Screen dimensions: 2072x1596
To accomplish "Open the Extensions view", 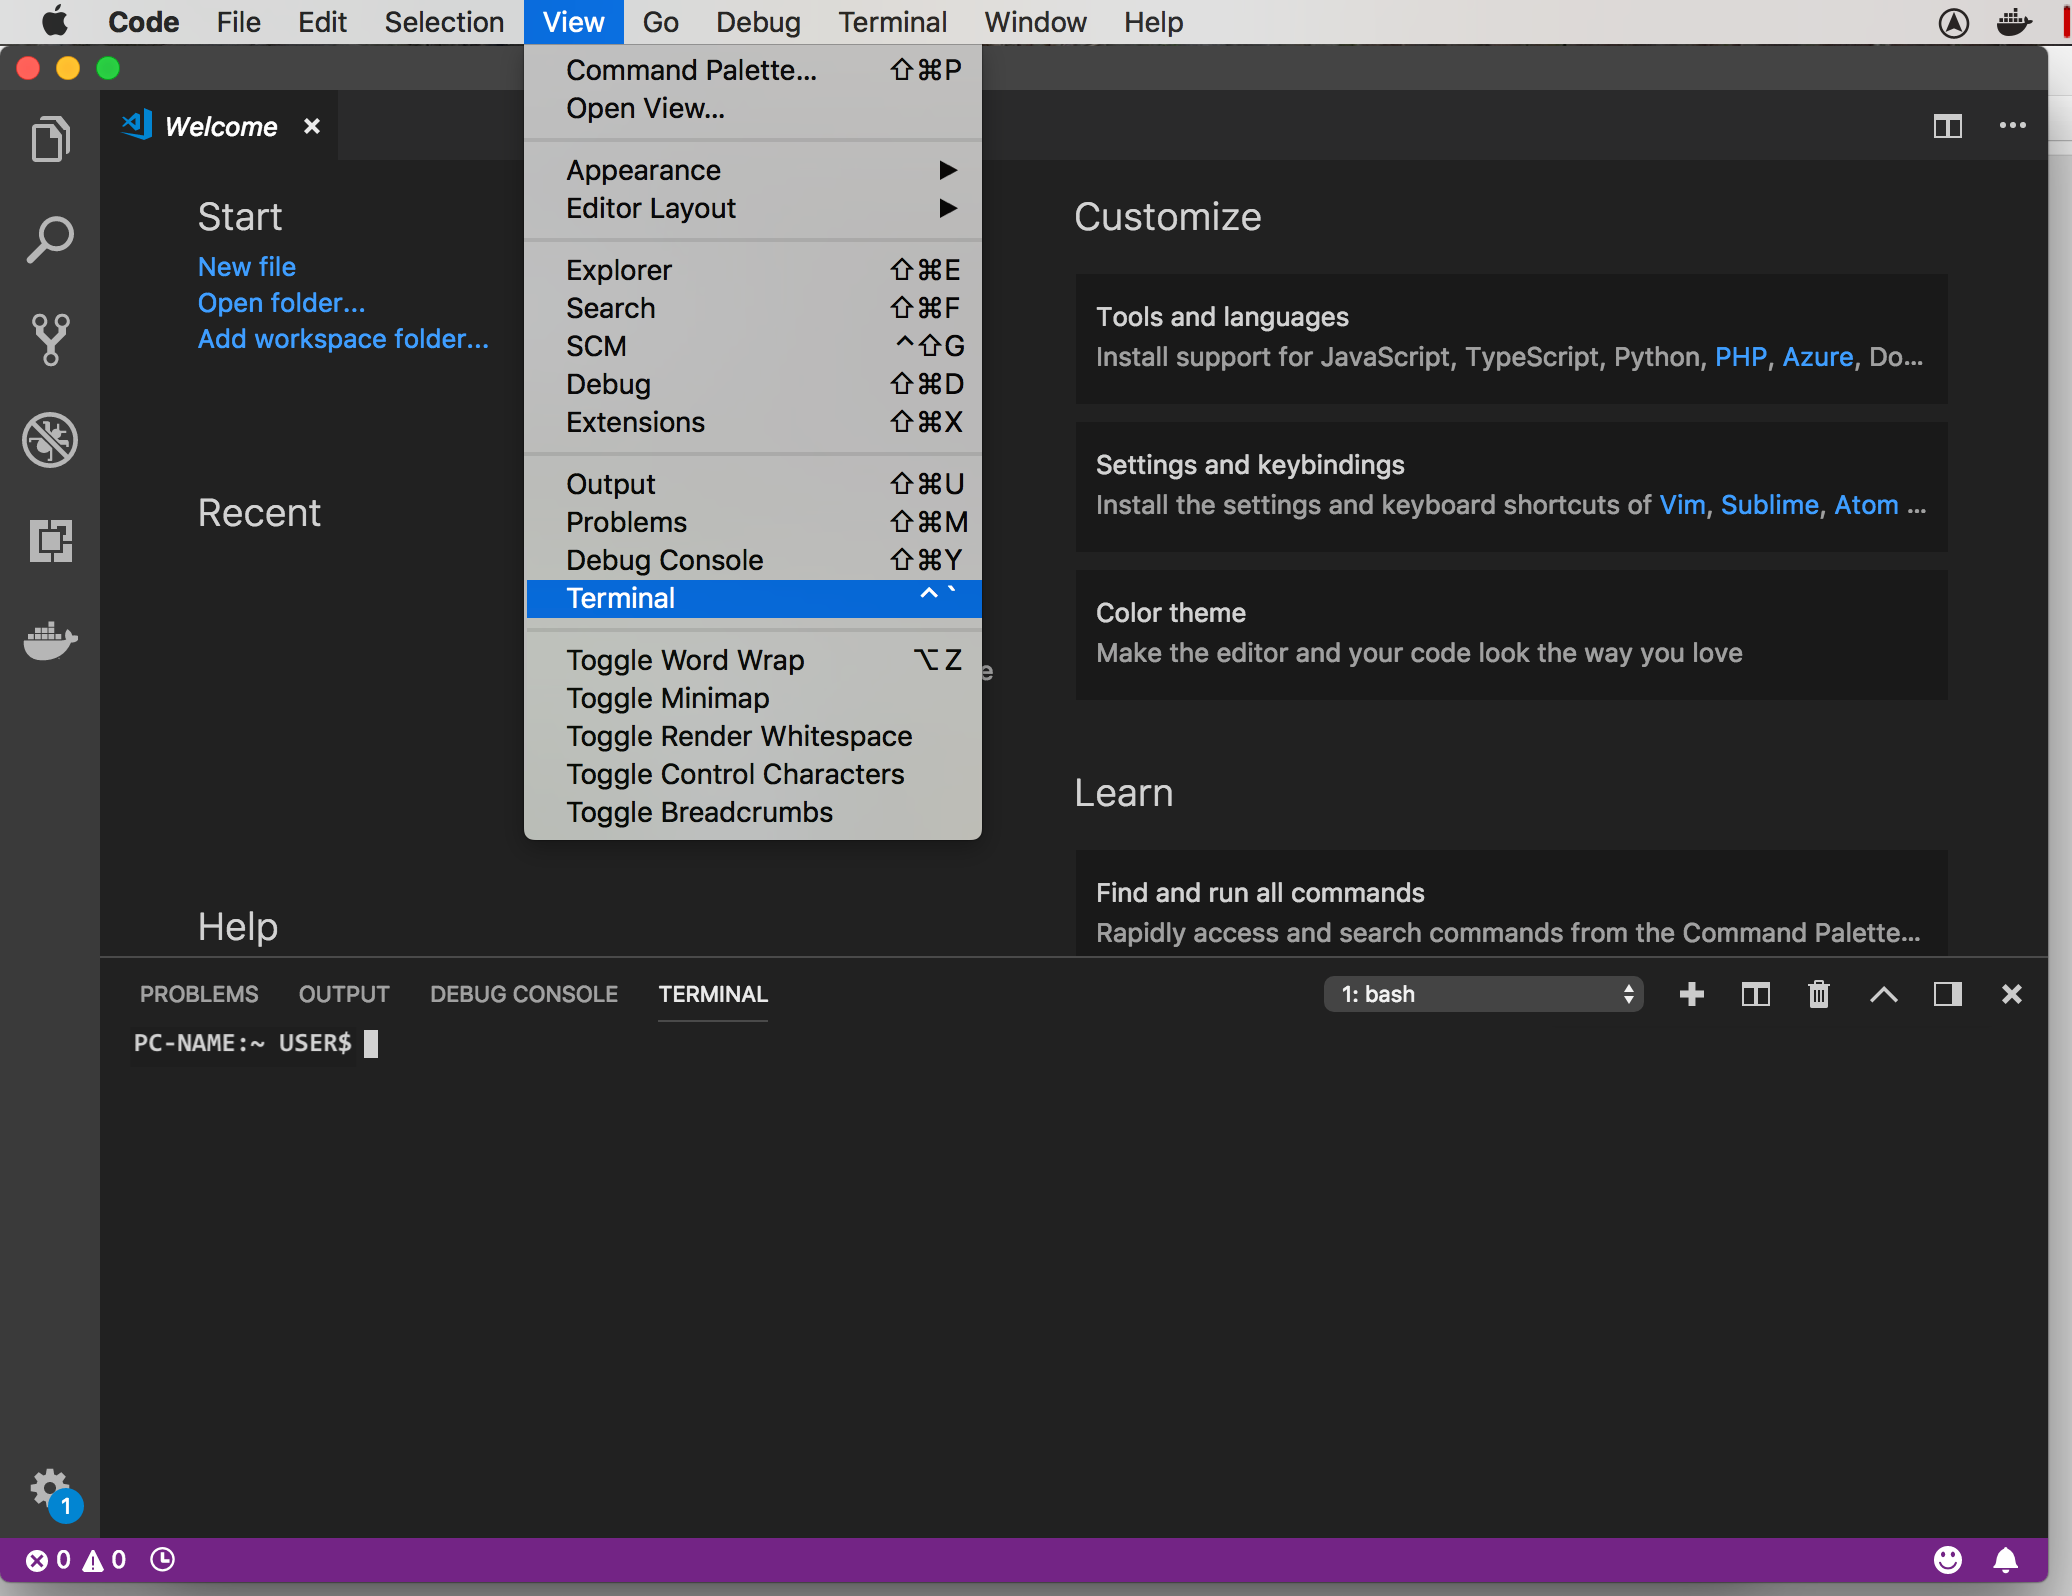I will click(51, 541).
